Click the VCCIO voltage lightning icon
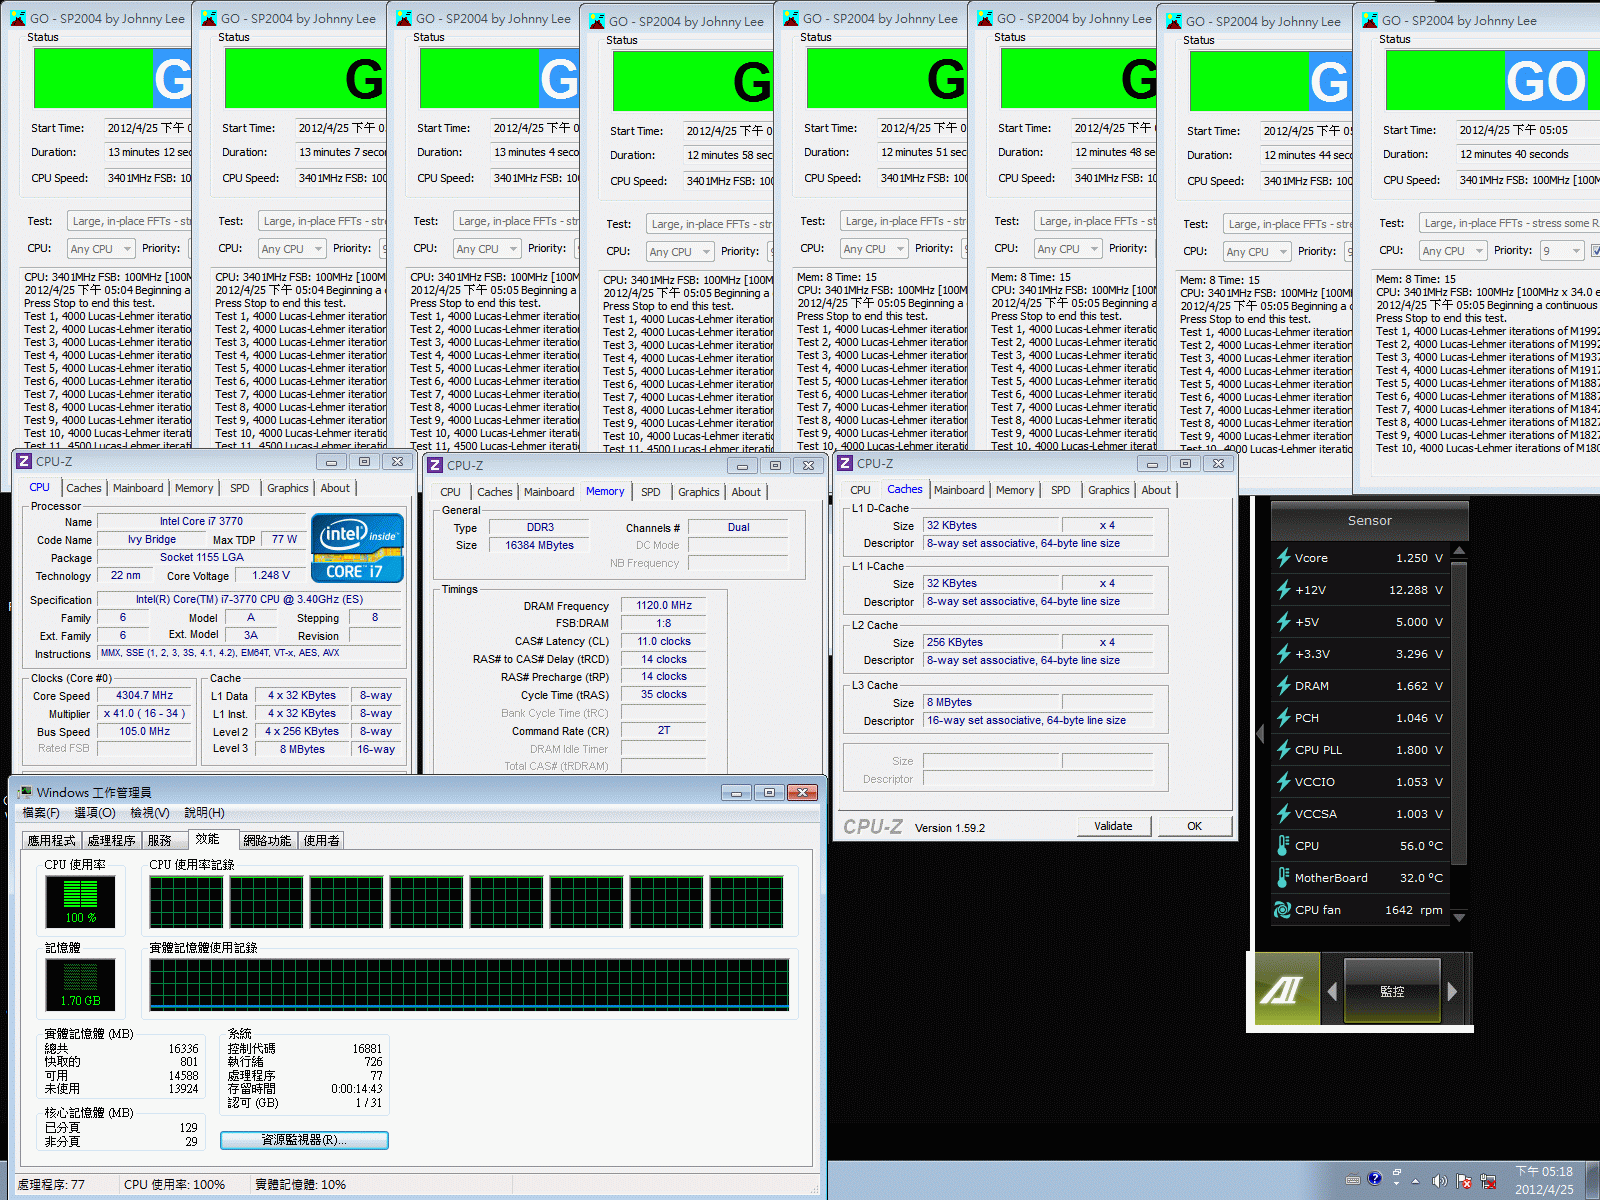 pos(1283,782)
